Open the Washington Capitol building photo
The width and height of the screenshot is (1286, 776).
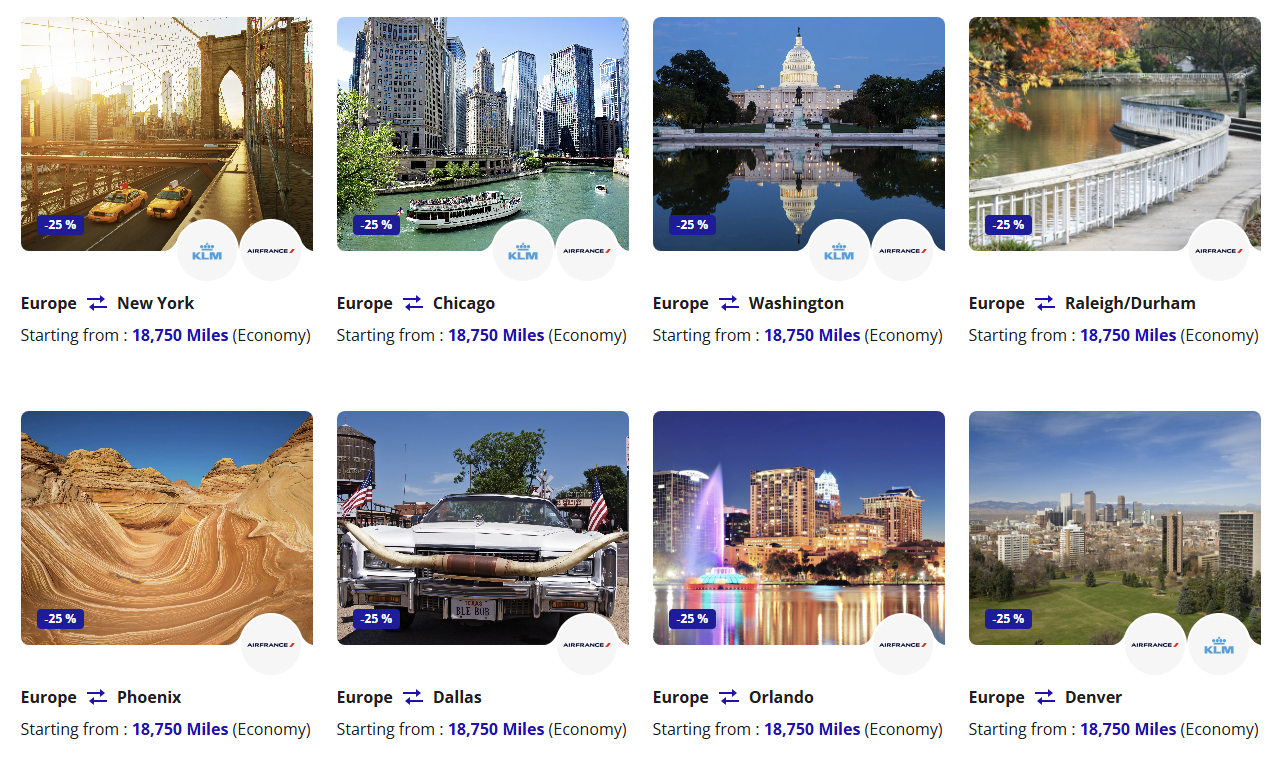point(799,134)
